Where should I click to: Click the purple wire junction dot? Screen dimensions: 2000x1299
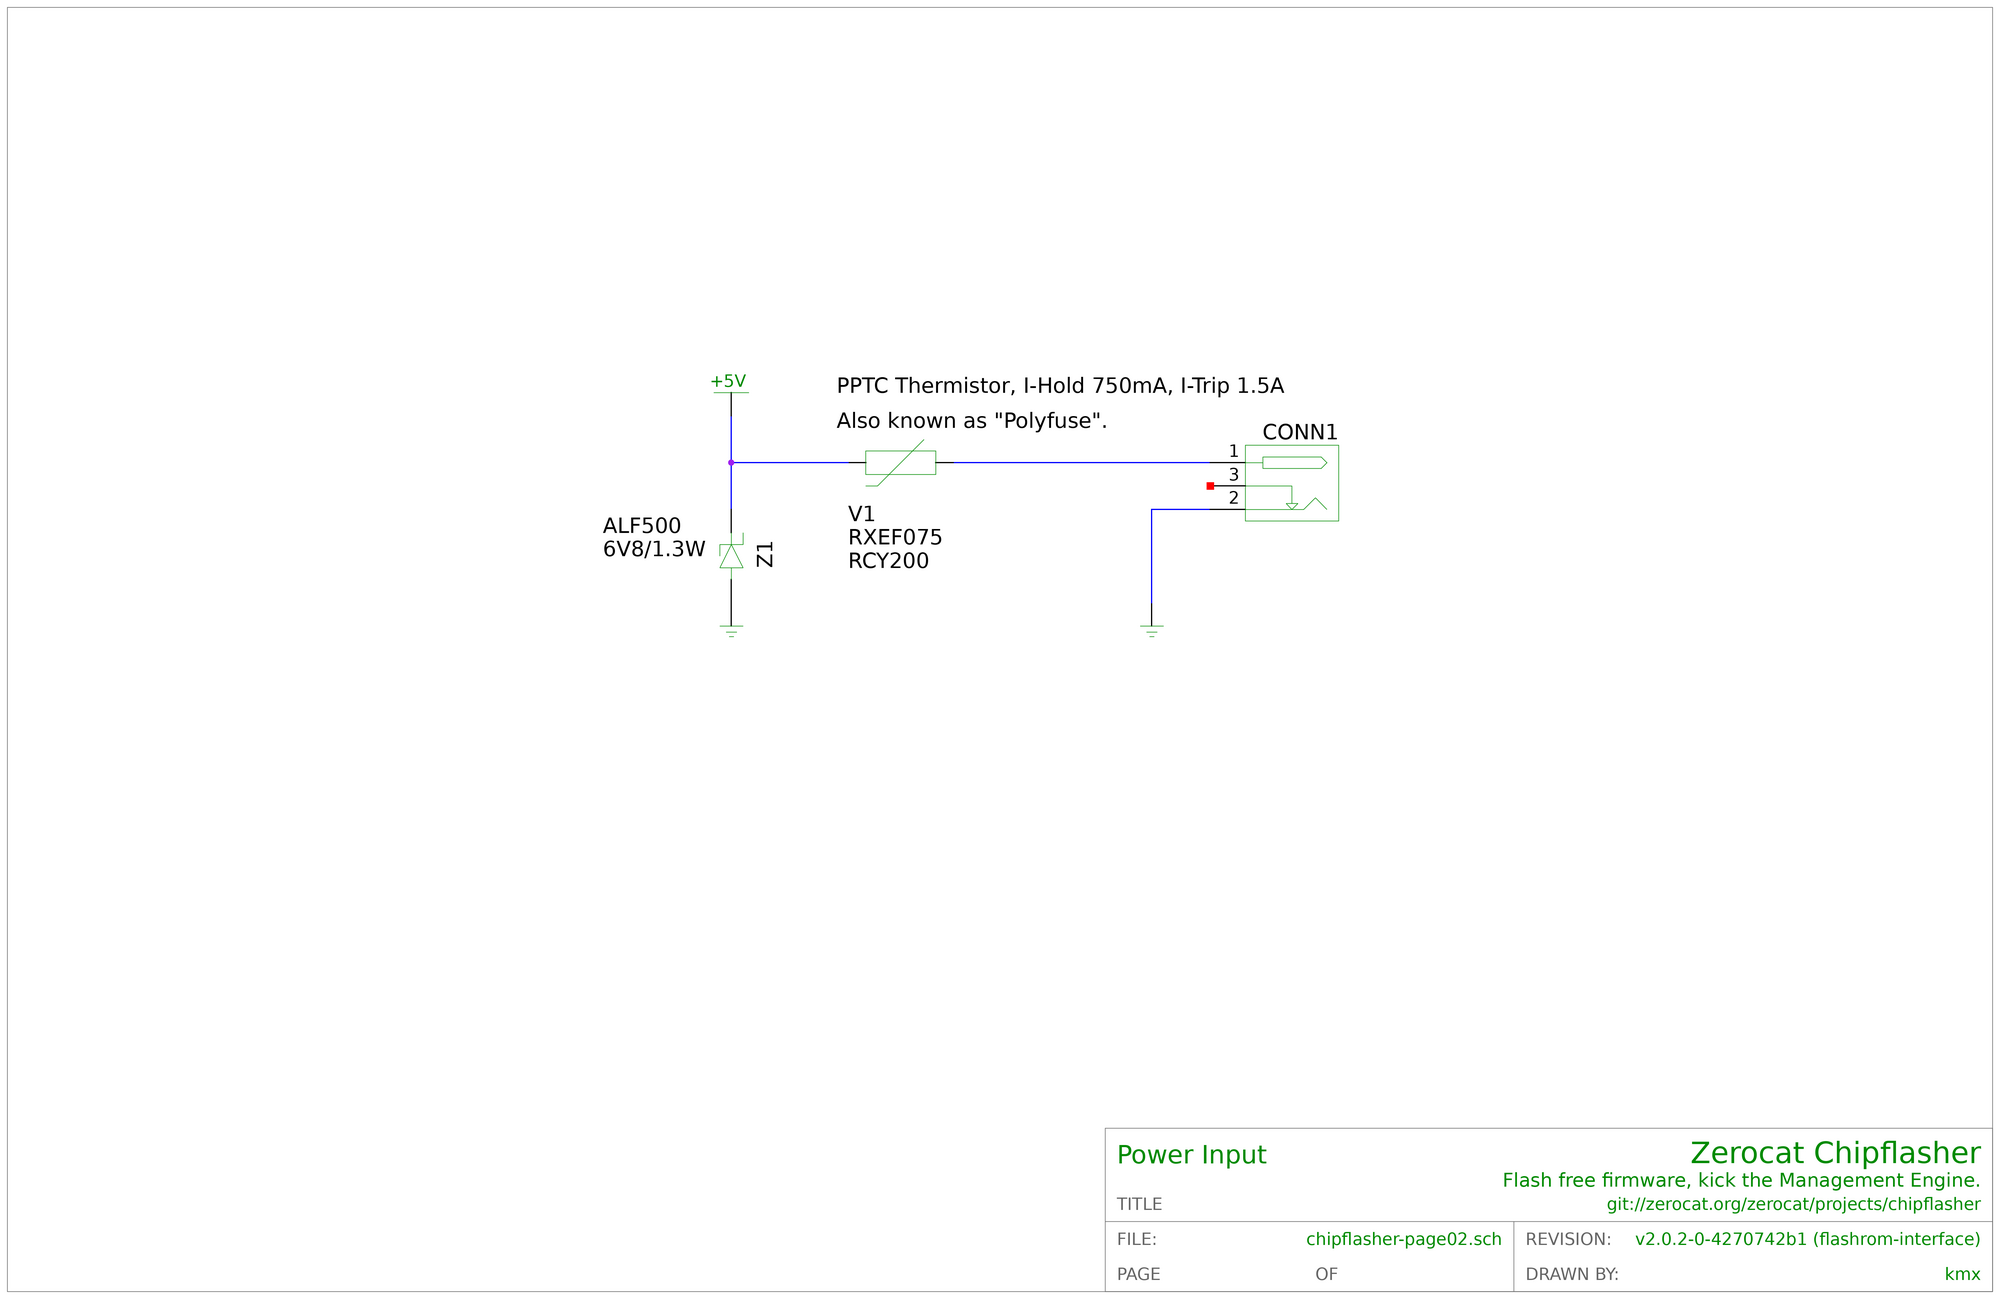pos(731,463)
